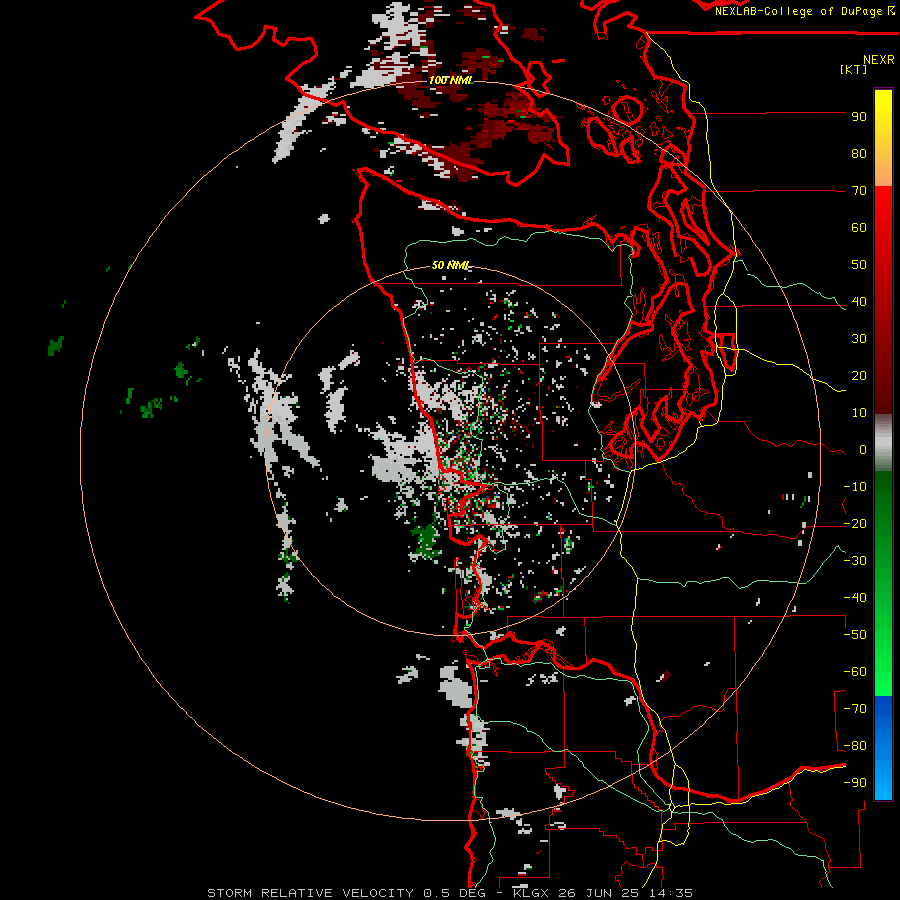Click the positive "60" scale label
The height and width of the screenshot is (900, 900).
pyautogui.click(x=859, y=227)
